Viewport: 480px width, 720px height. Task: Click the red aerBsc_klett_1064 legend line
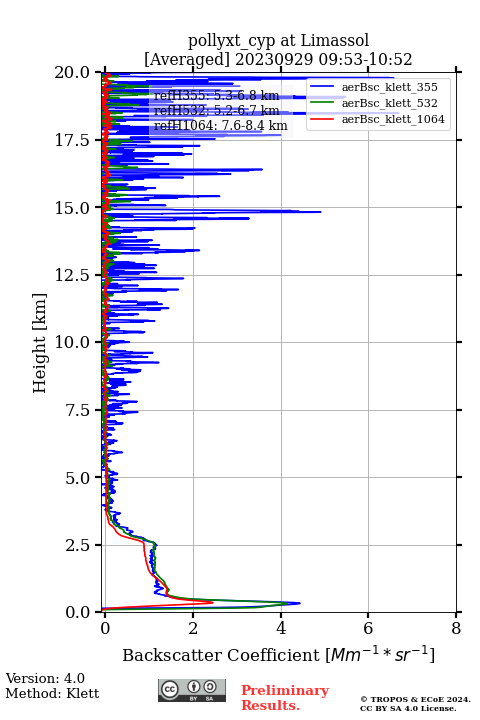[x=321, y=119]
